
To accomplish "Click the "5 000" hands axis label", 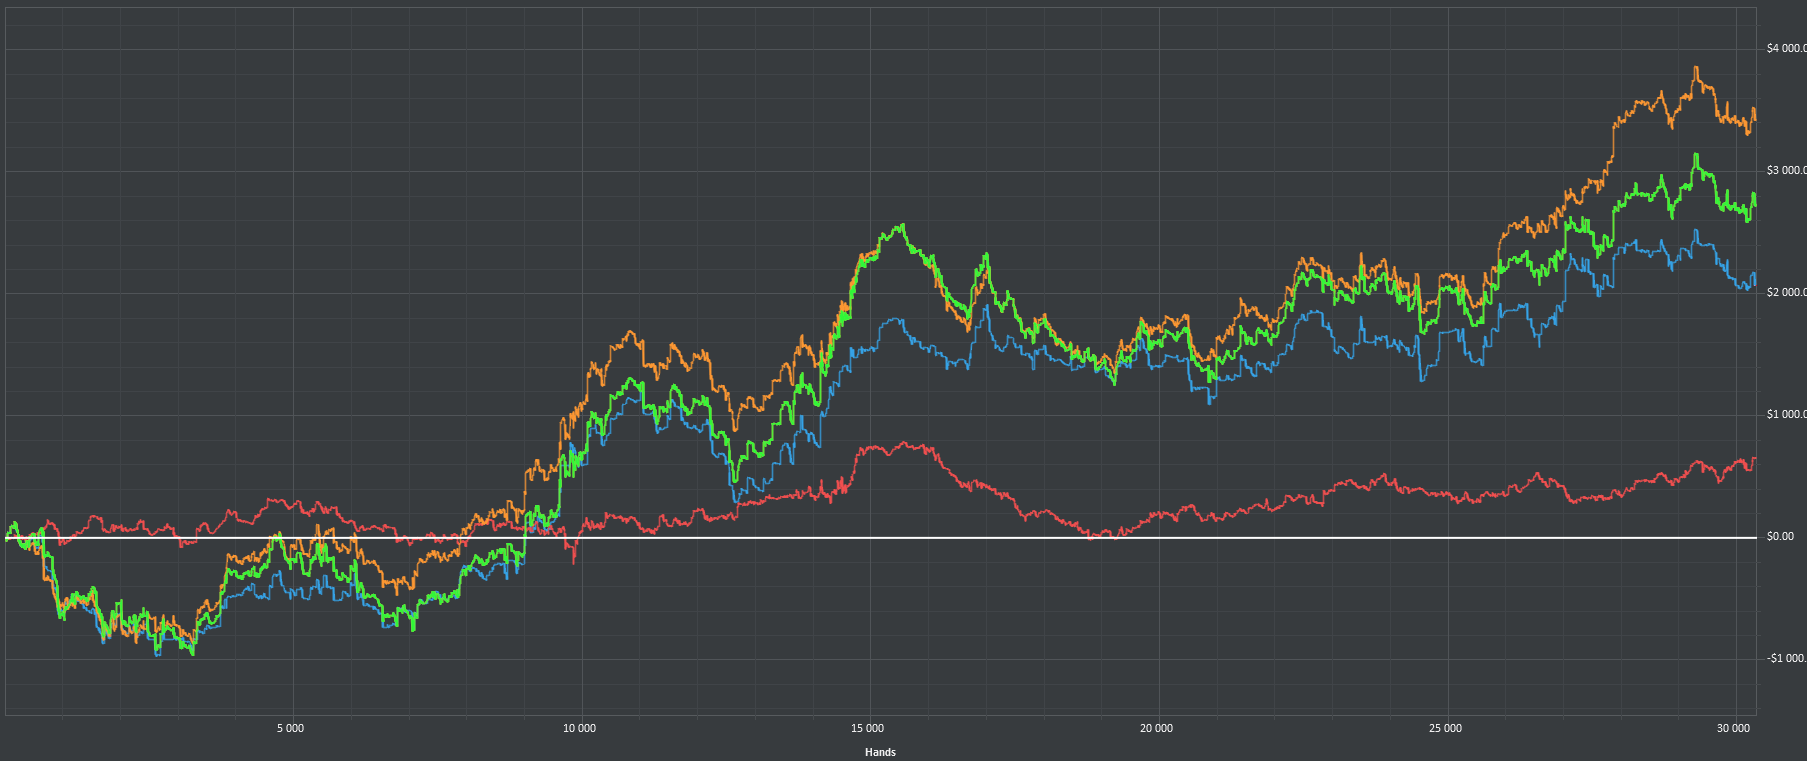I will pos(291,728).
